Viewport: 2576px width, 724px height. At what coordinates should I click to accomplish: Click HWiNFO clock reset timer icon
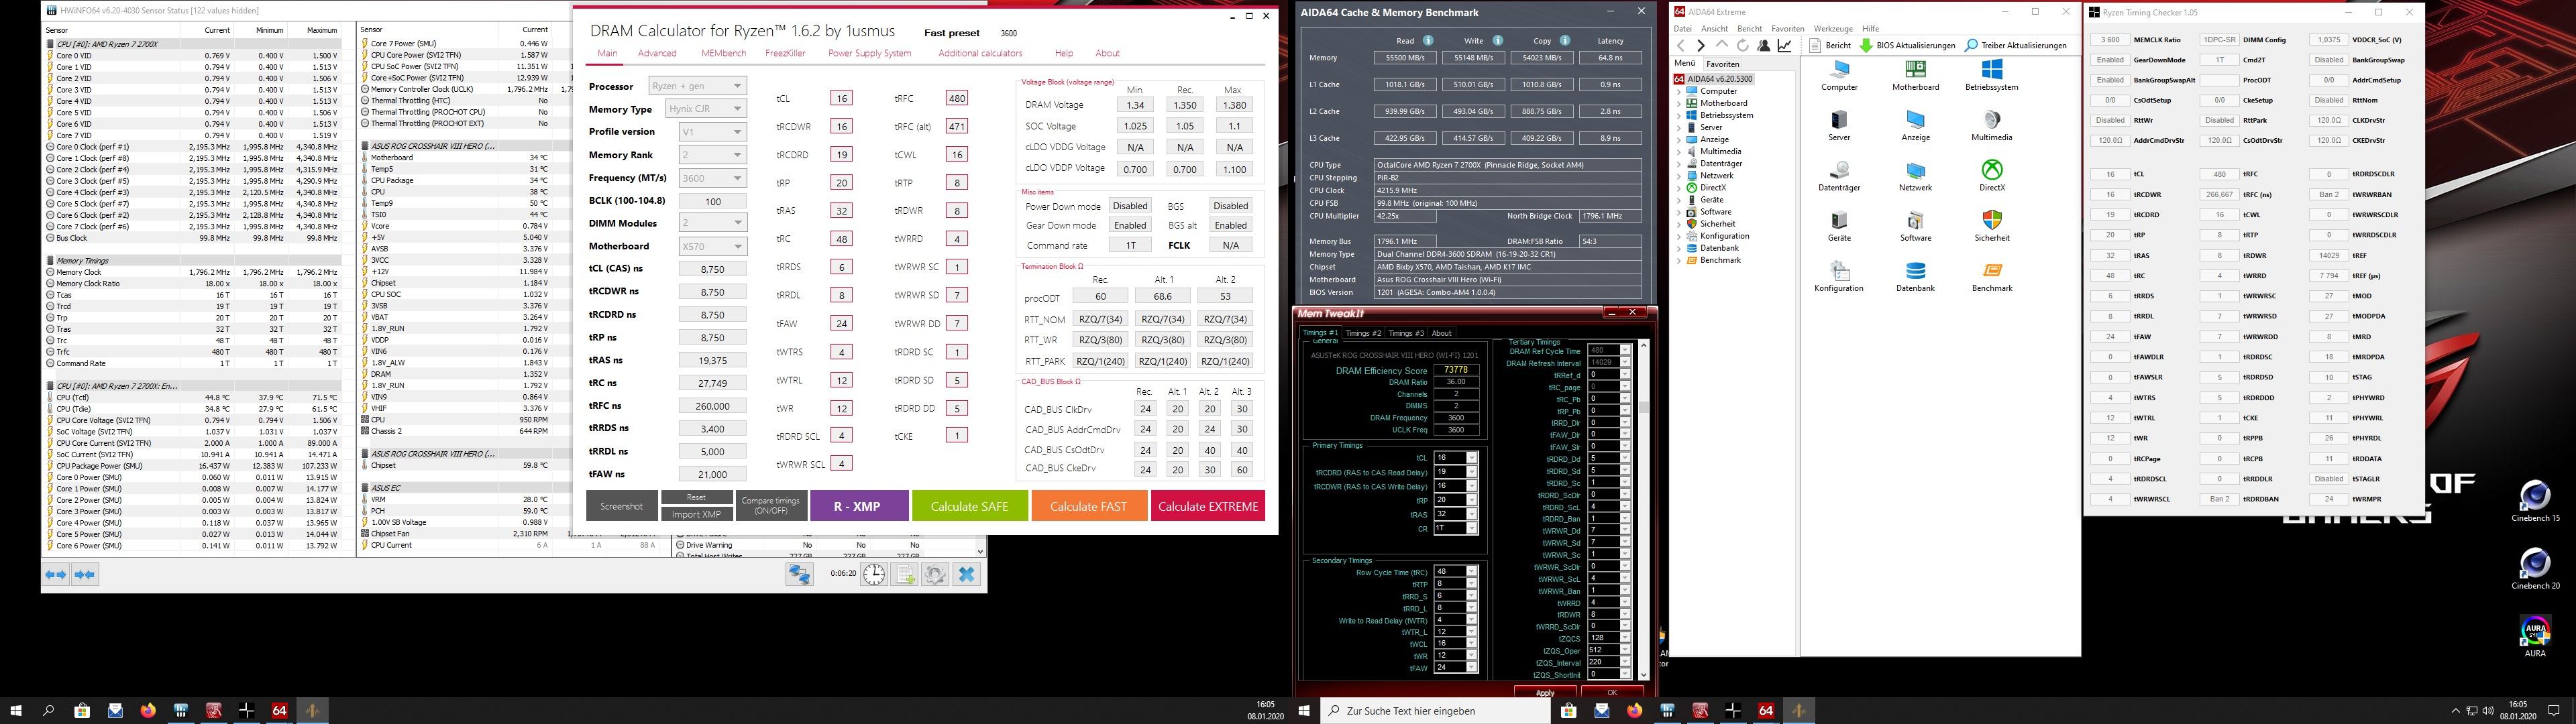pyautogui.click(x=874, y=574)
